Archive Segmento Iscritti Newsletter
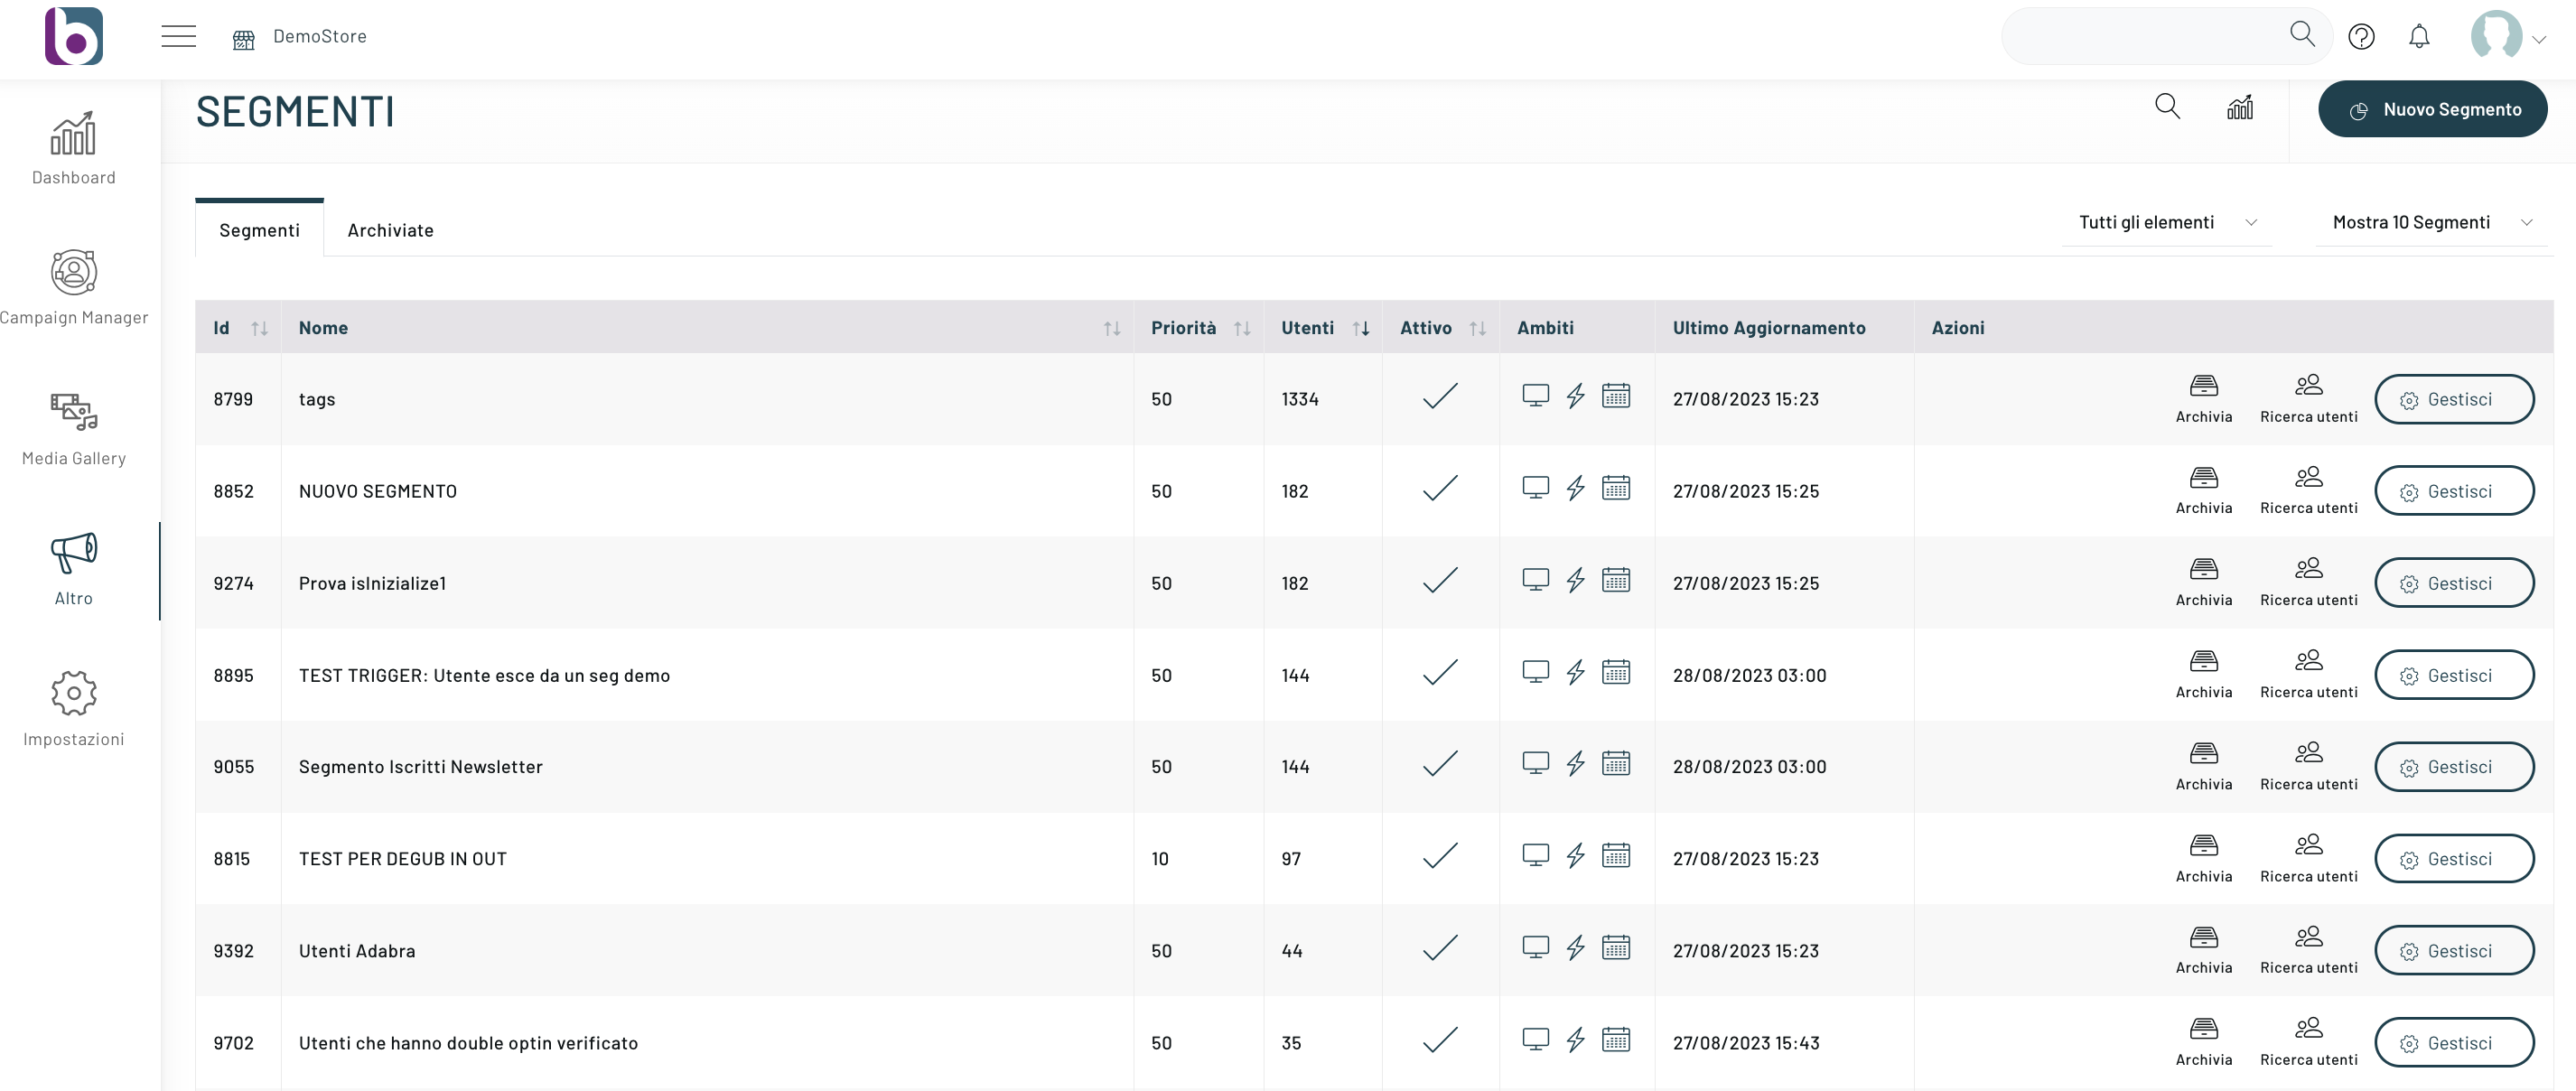 coord(2203,767)
